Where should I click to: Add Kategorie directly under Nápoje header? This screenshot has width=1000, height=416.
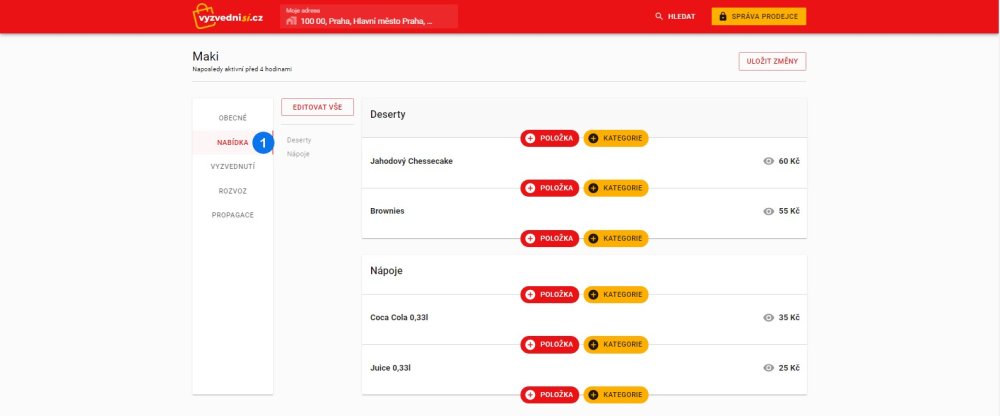point(615,295)
